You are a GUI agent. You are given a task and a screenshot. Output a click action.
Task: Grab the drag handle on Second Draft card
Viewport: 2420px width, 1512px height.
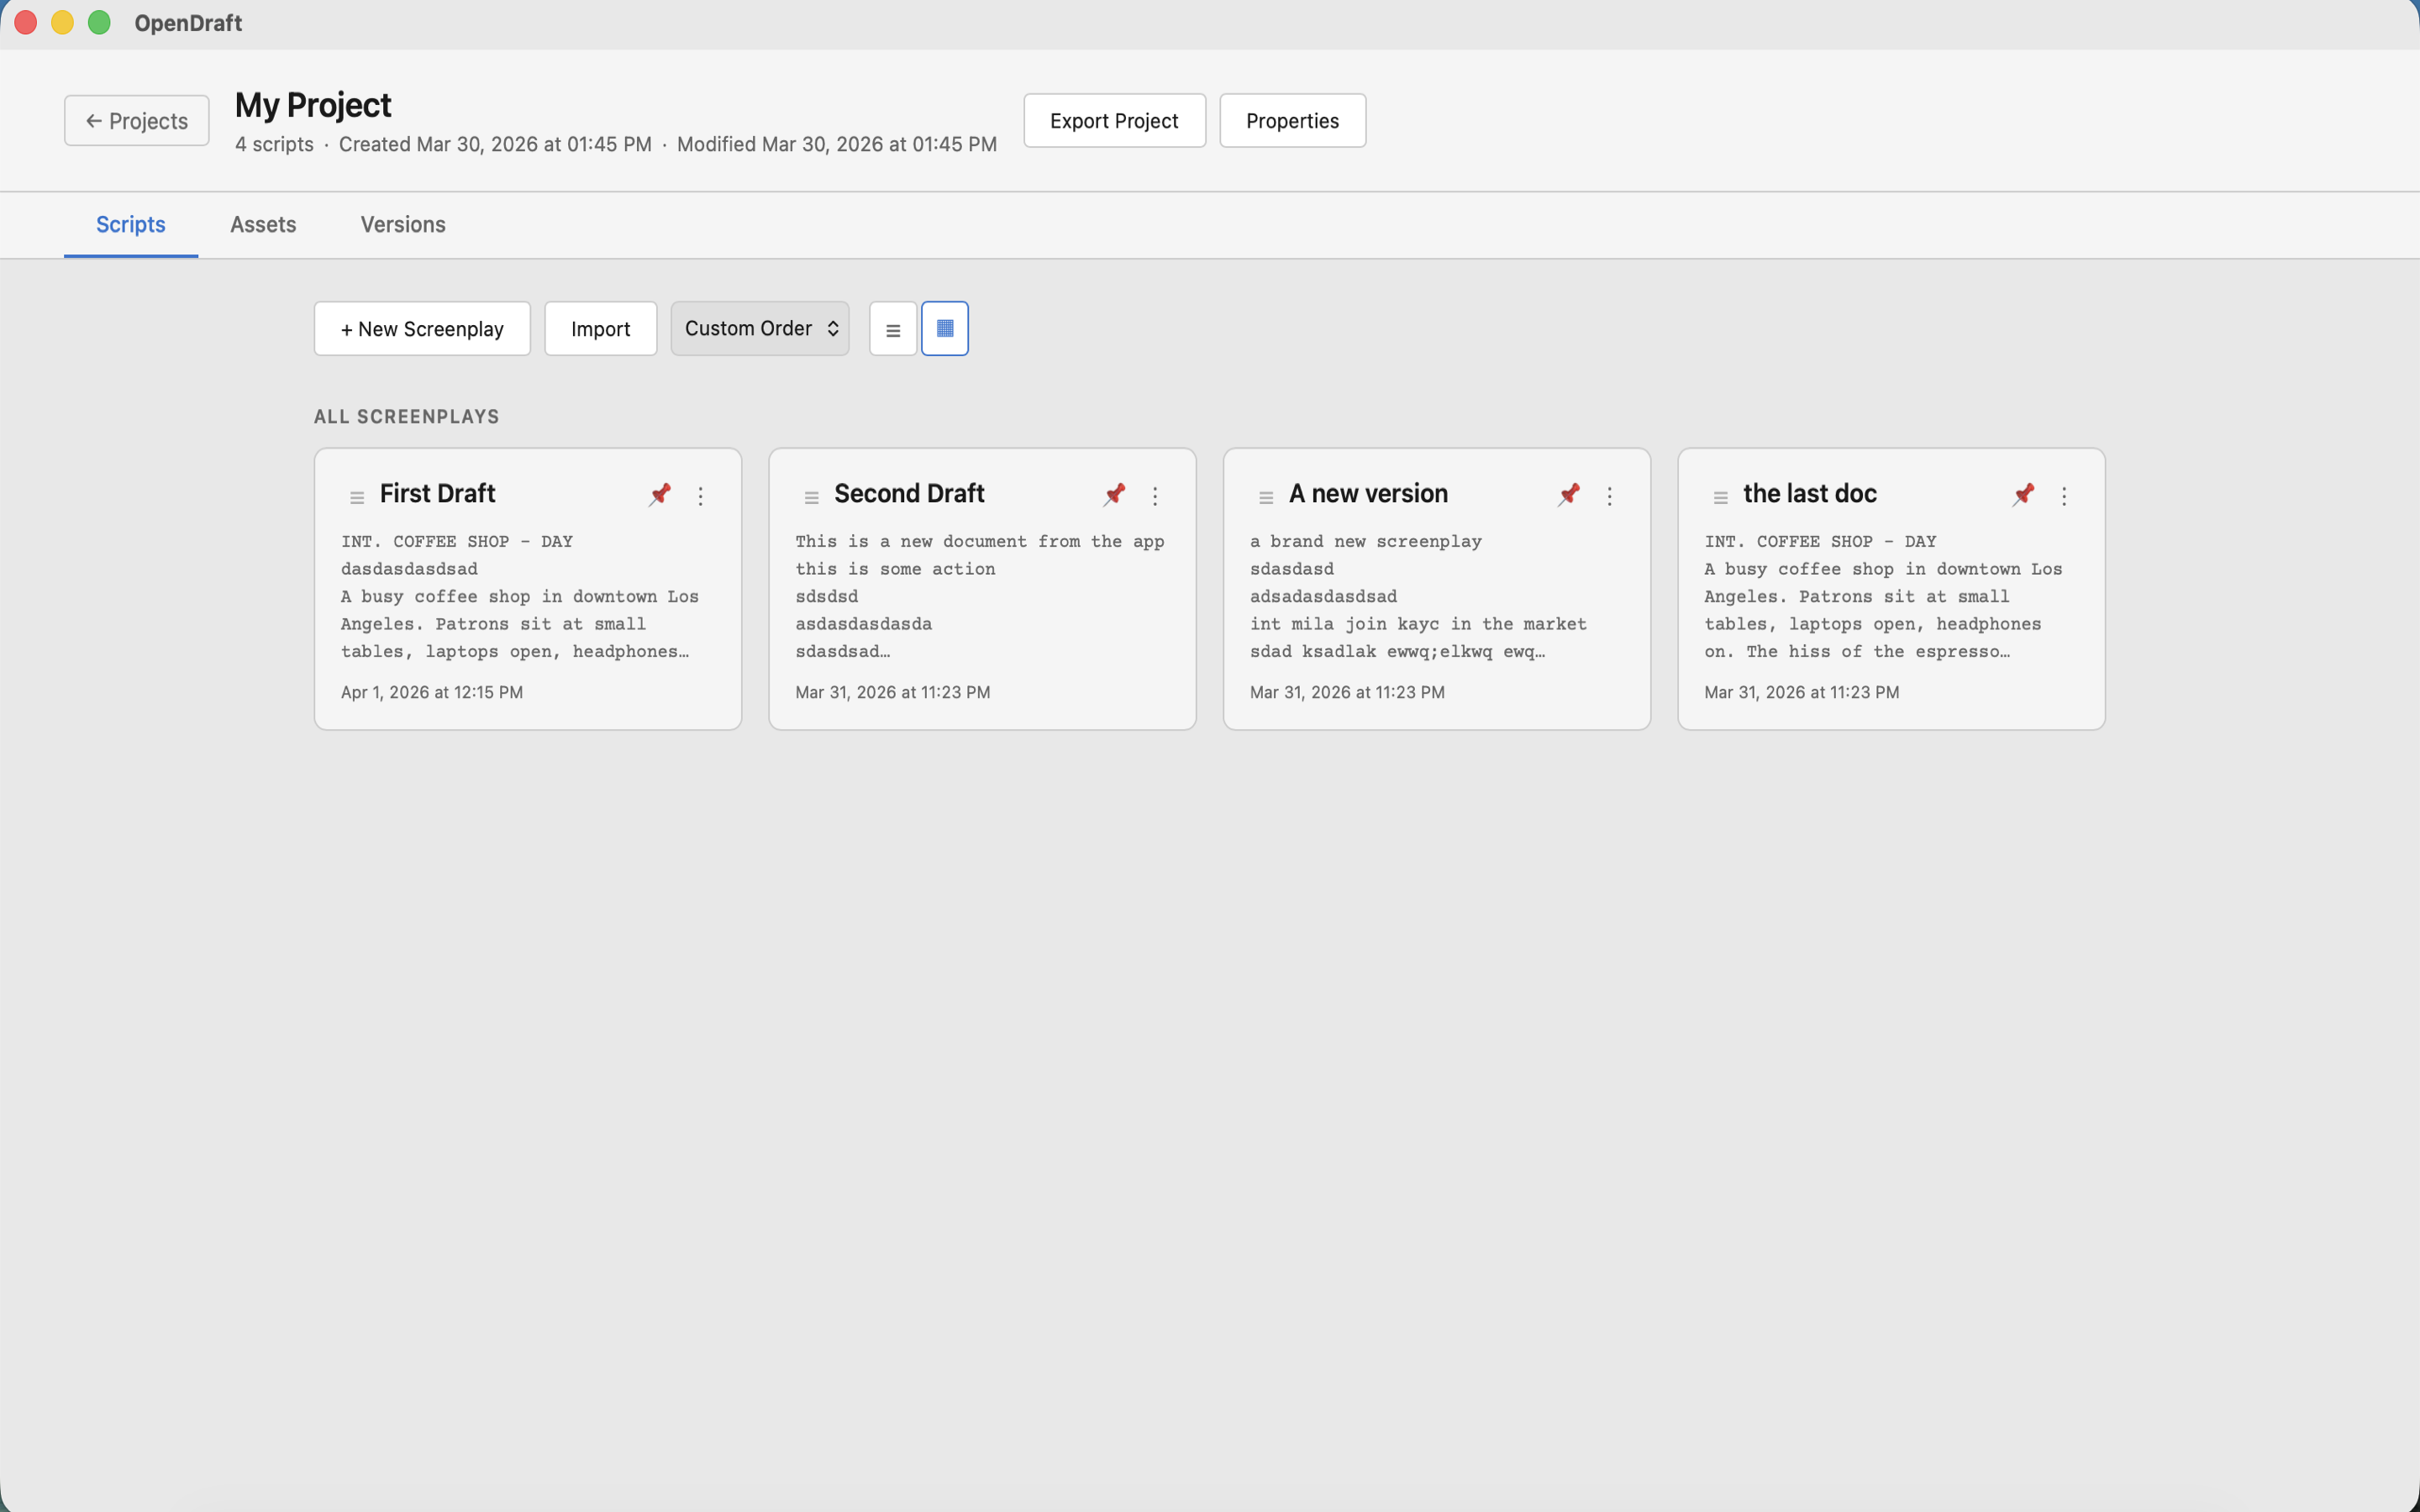point(811,495)
